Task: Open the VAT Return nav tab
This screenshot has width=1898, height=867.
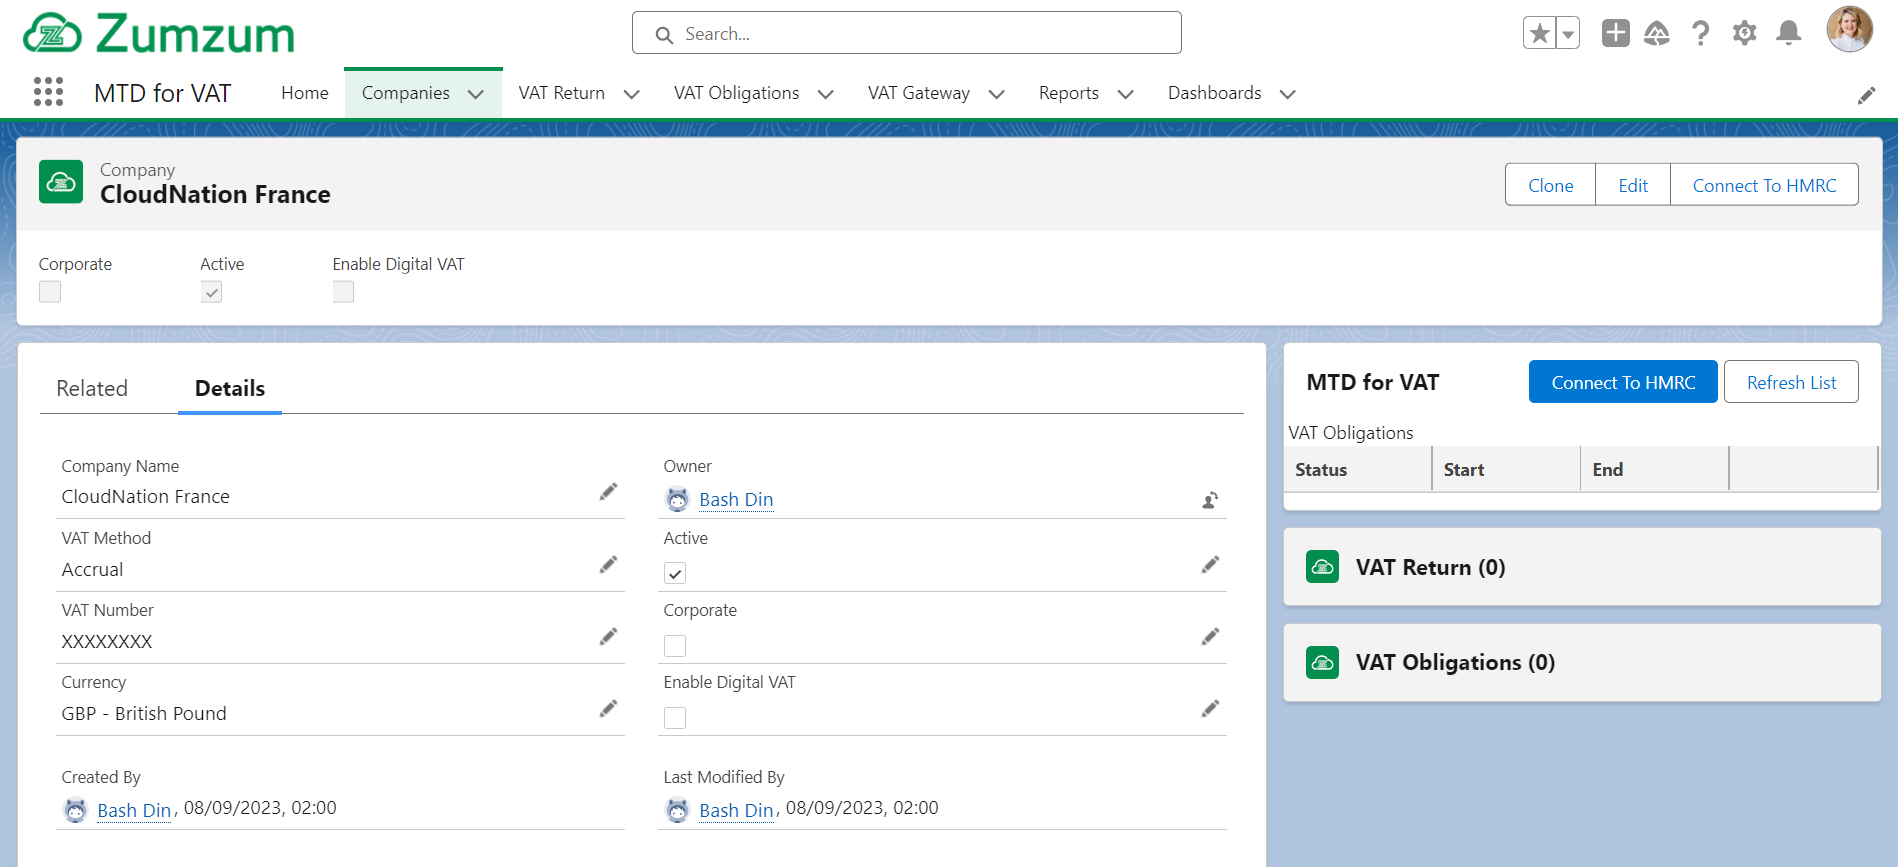Action: tap(562, 93)
